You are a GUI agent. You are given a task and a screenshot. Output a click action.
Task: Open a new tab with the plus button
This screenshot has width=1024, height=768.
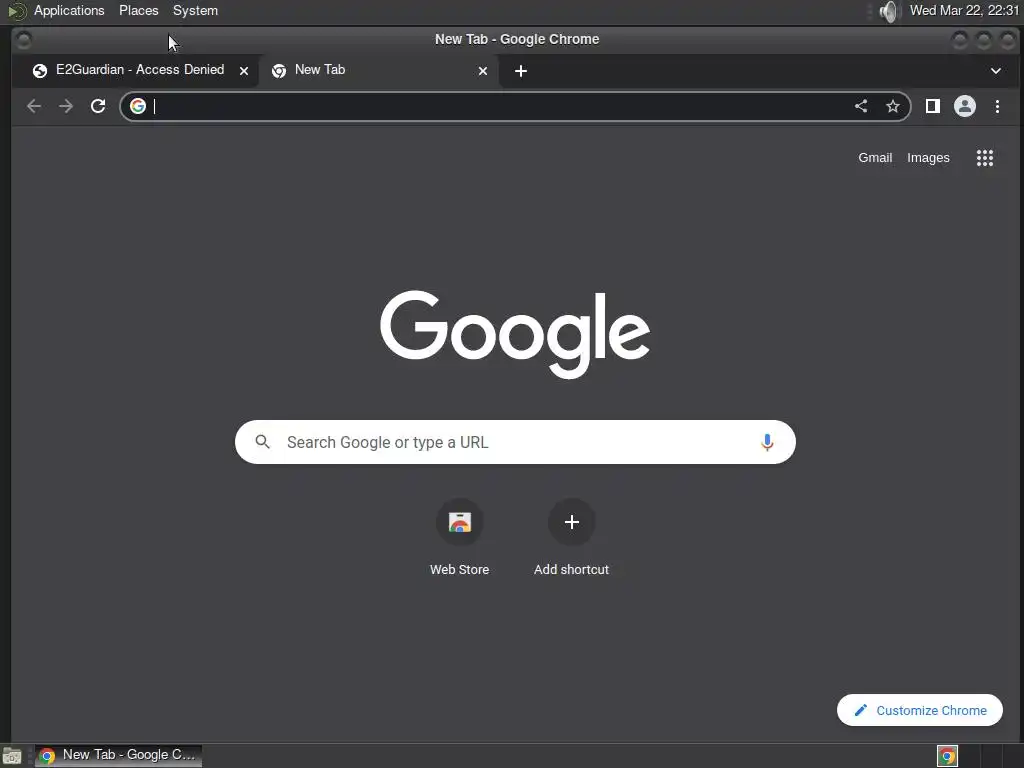520,71
